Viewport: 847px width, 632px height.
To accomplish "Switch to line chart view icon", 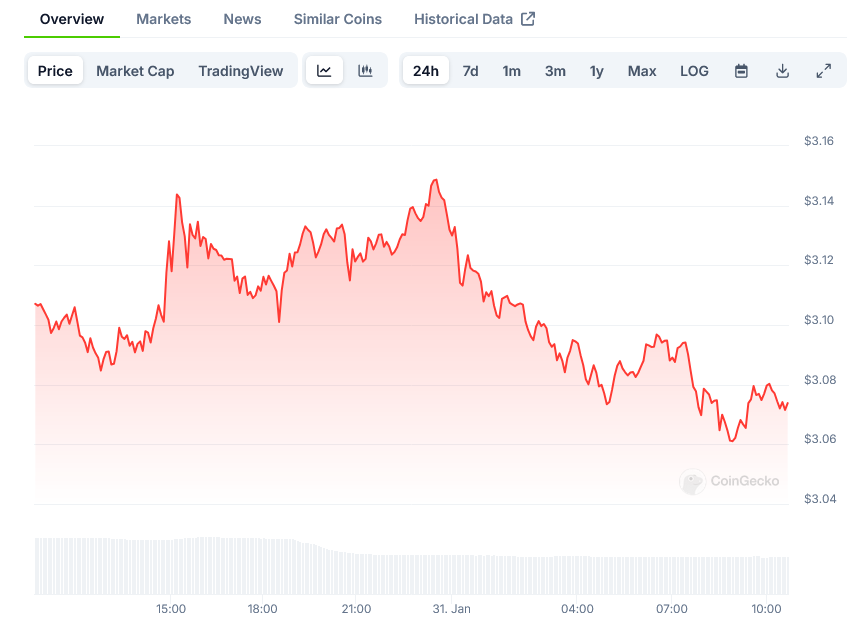I will [324, 71].
